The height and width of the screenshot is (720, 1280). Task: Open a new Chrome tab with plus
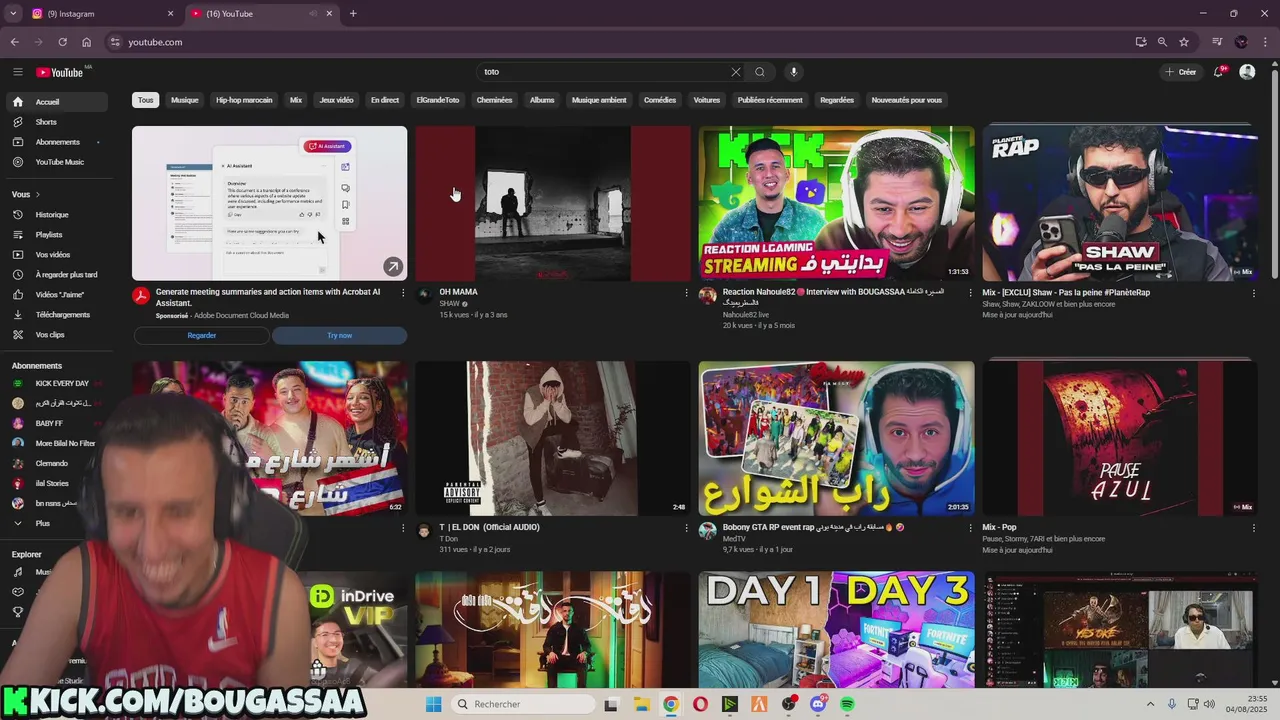coord(353,14)
